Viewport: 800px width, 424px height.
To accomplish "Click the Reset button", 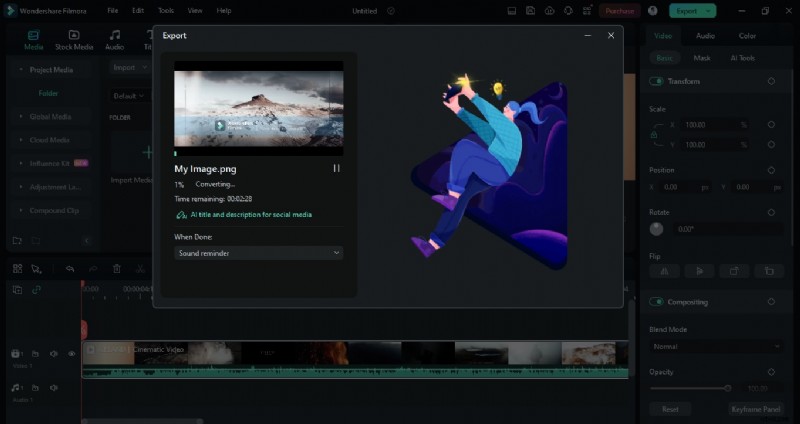I will 670,409.
